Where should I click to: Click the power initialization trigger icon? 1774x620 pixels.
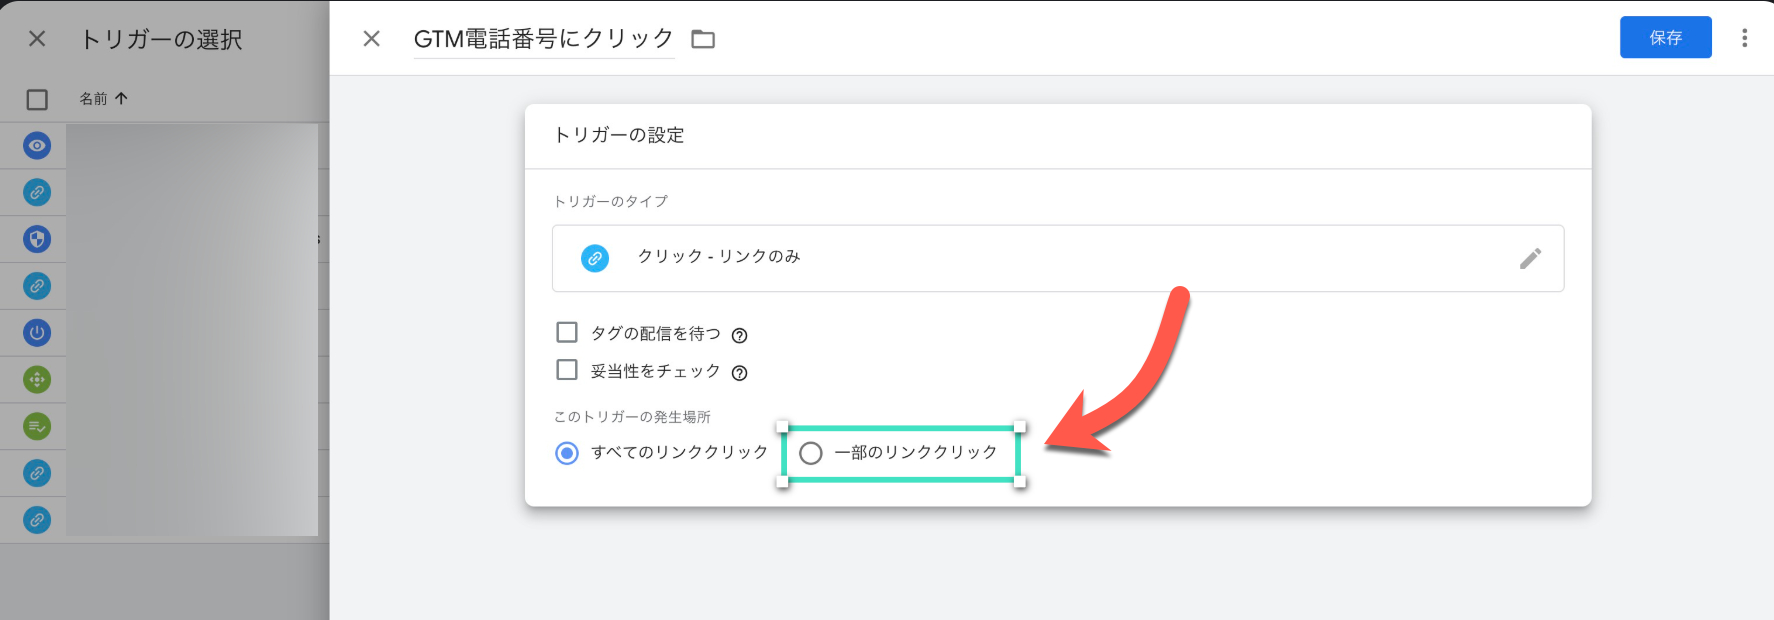[x=37, y=333]
